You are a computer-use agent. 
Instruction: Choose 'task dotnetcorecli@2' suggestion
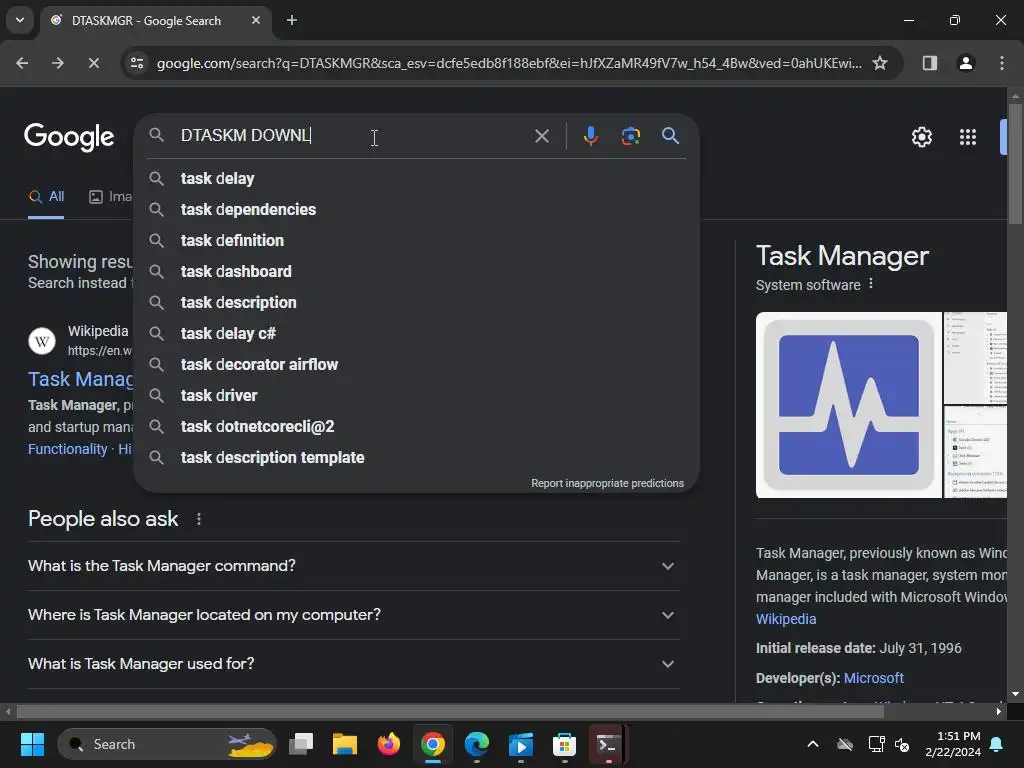pos(417,426)
